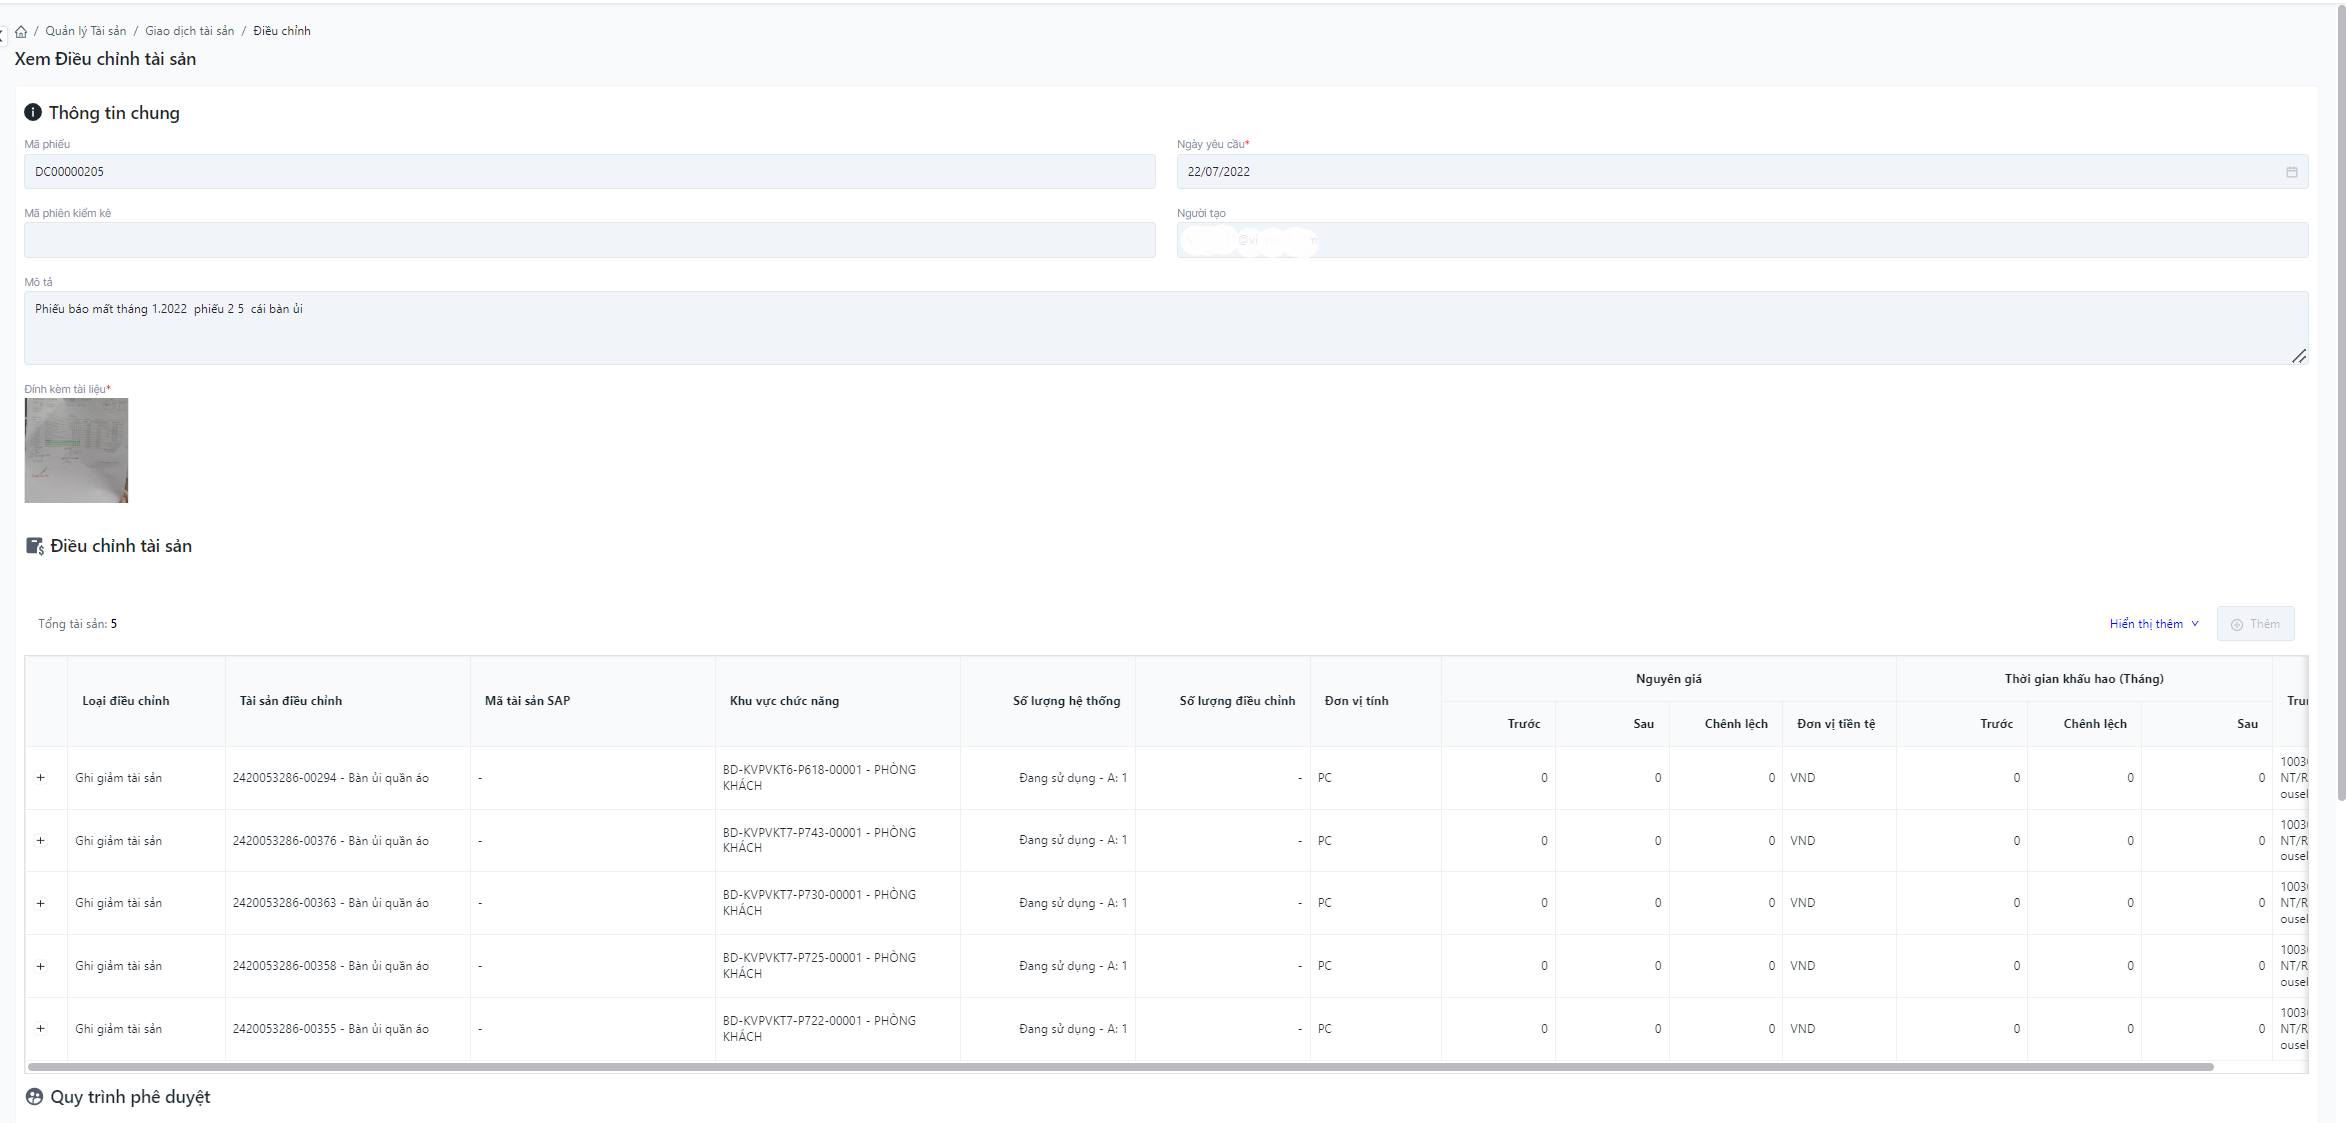Click the Điều chỉnh tài sản section icon

(34, 546)
